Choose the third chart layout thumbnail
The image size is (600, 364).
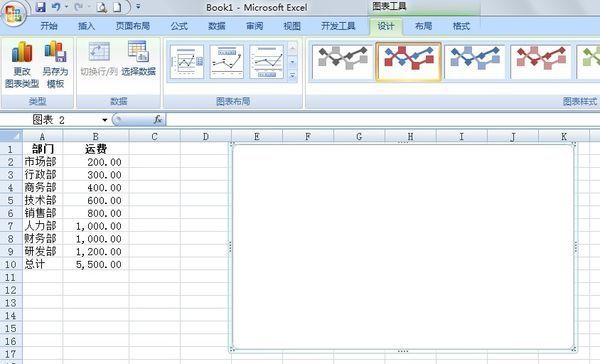tap(266, 62)
